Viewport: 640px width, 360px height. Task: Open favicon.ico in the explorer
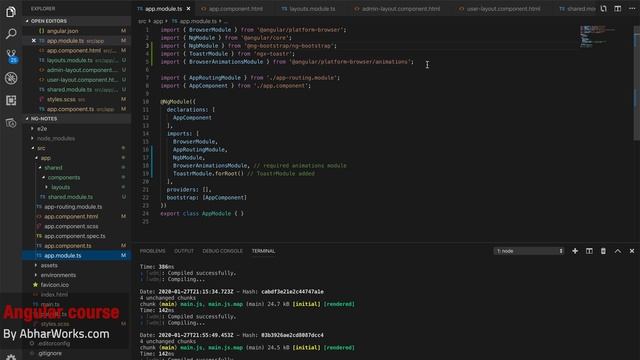pos(76,285)
